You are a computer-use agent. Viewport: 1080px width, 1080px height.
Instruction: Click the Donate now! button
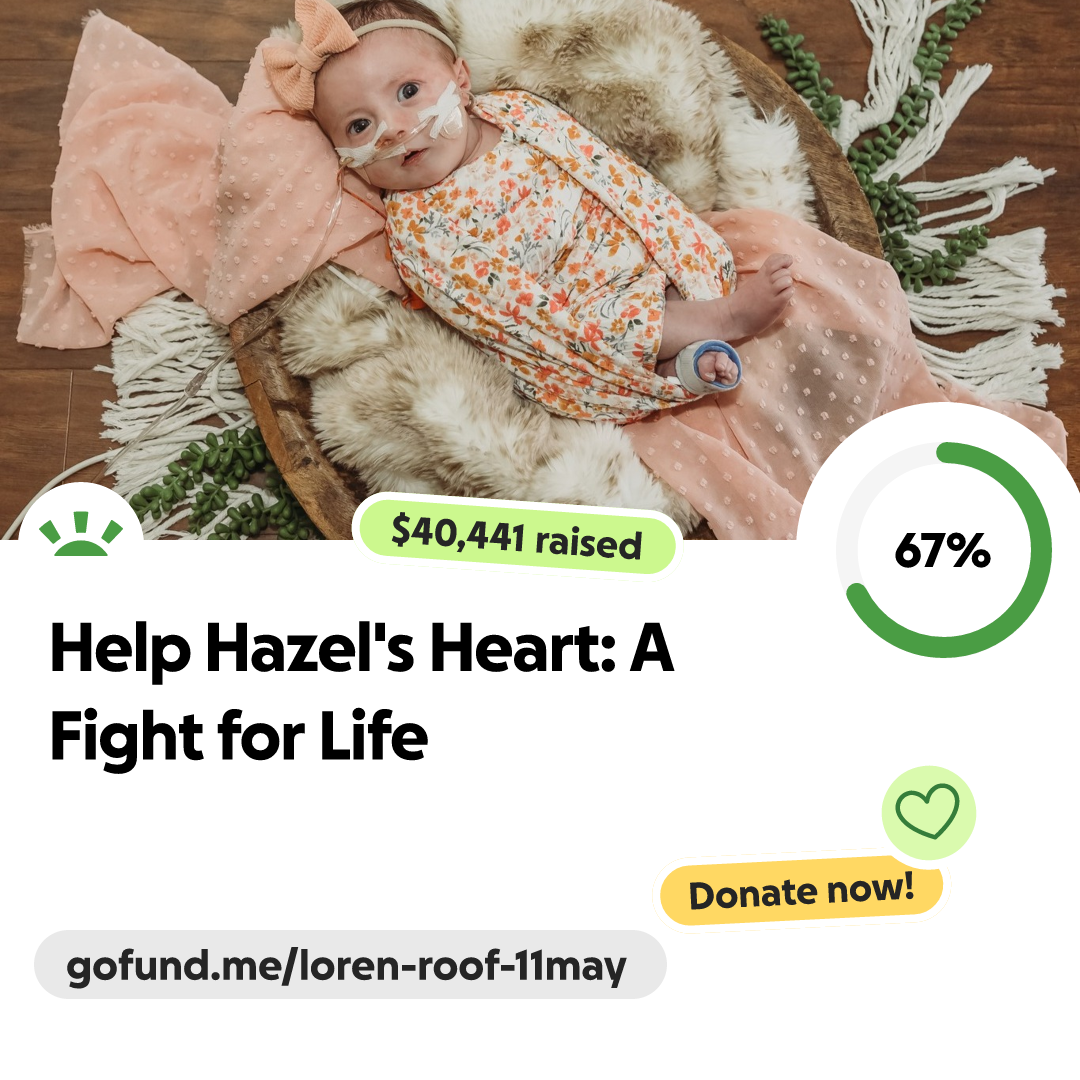point(801,891)
